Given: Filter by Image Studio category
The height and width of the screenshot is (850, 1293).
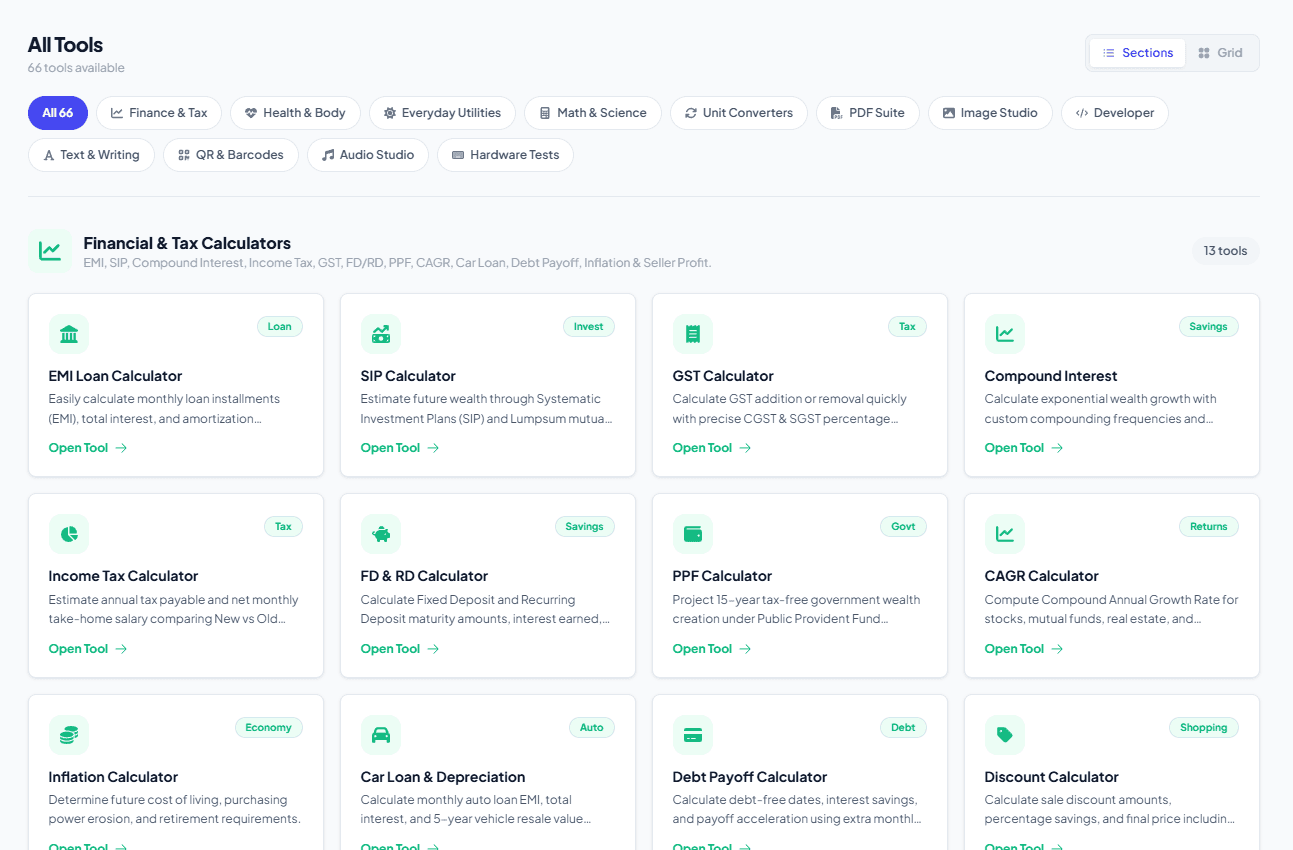Looking at the screenshot, I should tap(990, 113).
